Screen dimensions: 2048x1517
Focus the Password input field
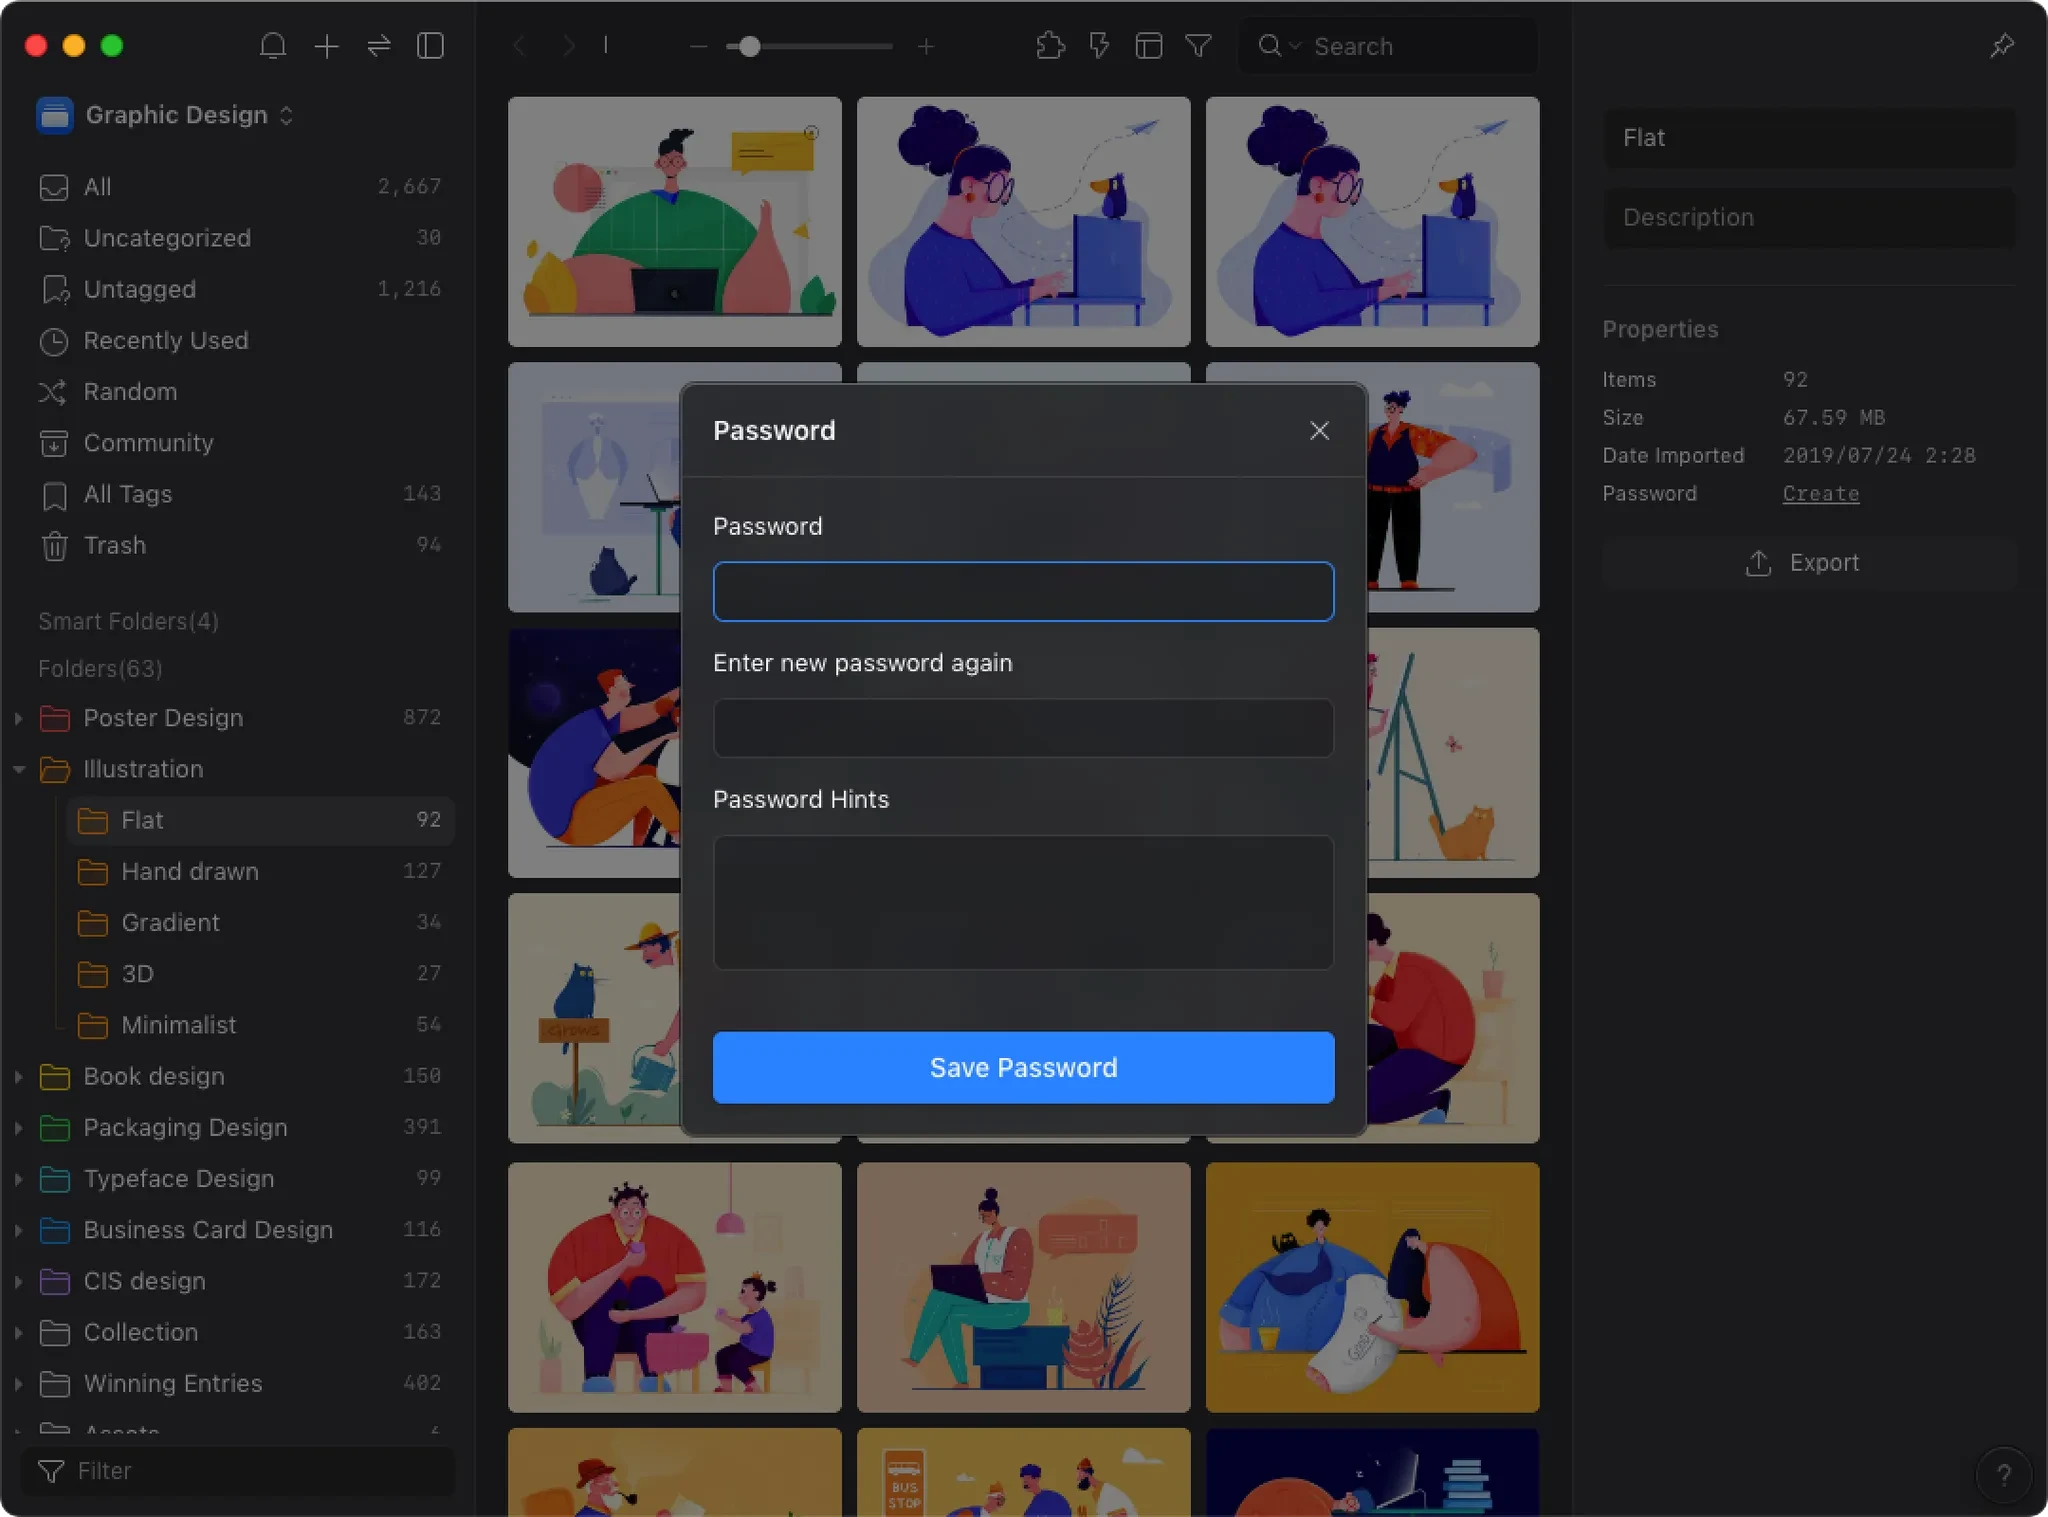click(1023, 592)
